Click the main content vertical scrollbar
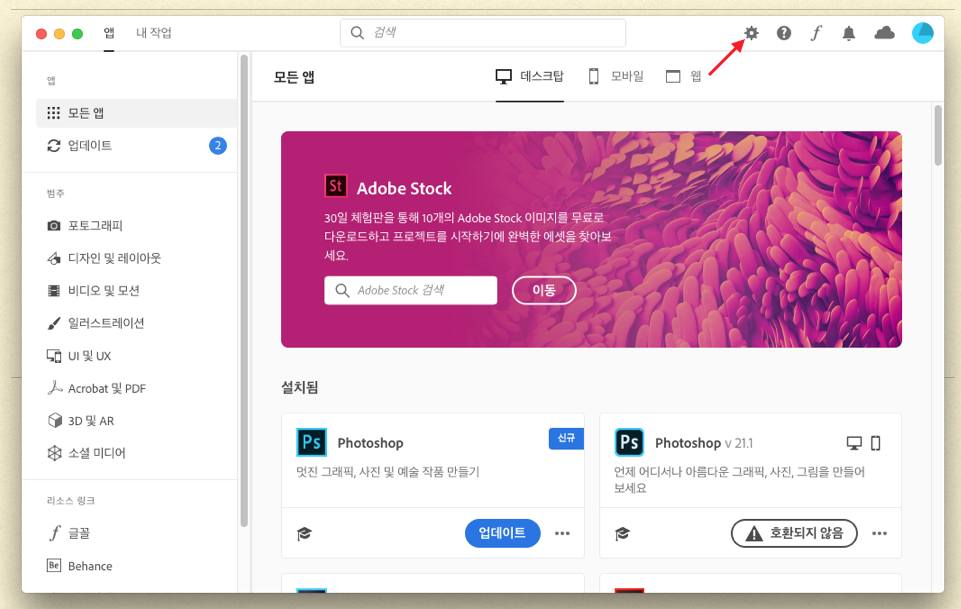This screenshot has width=961, height=609. click(x=938, y=135)
